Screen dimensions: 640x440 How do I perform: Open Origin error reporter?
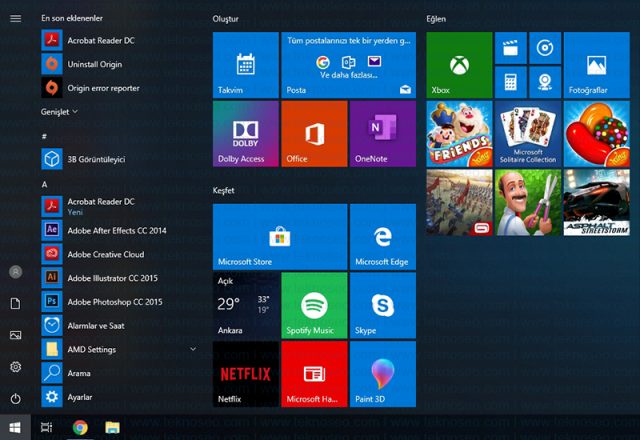pyautogui.click(x=120, y=88)
